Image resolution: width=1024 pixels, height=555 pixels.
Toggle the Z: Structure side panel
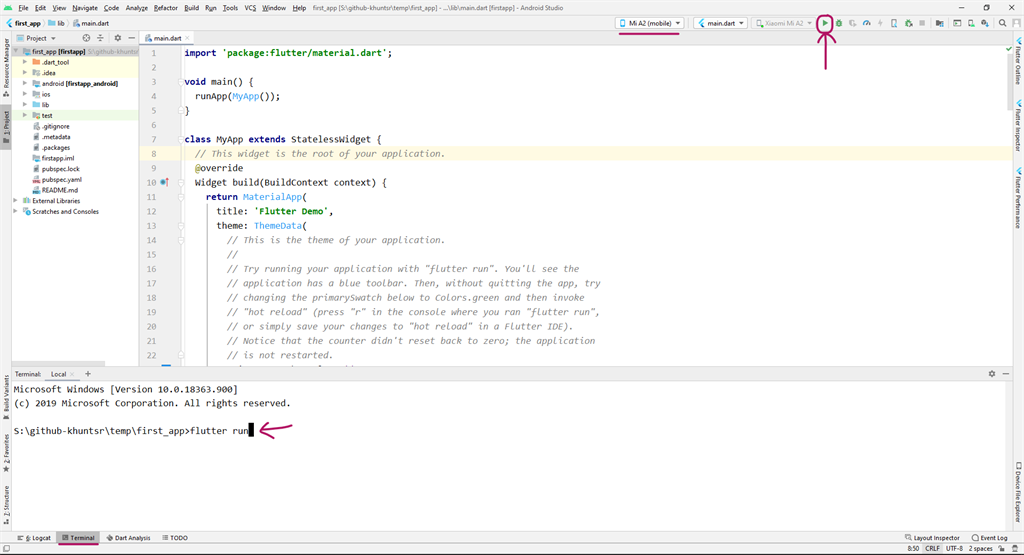(x=6, y=505)
